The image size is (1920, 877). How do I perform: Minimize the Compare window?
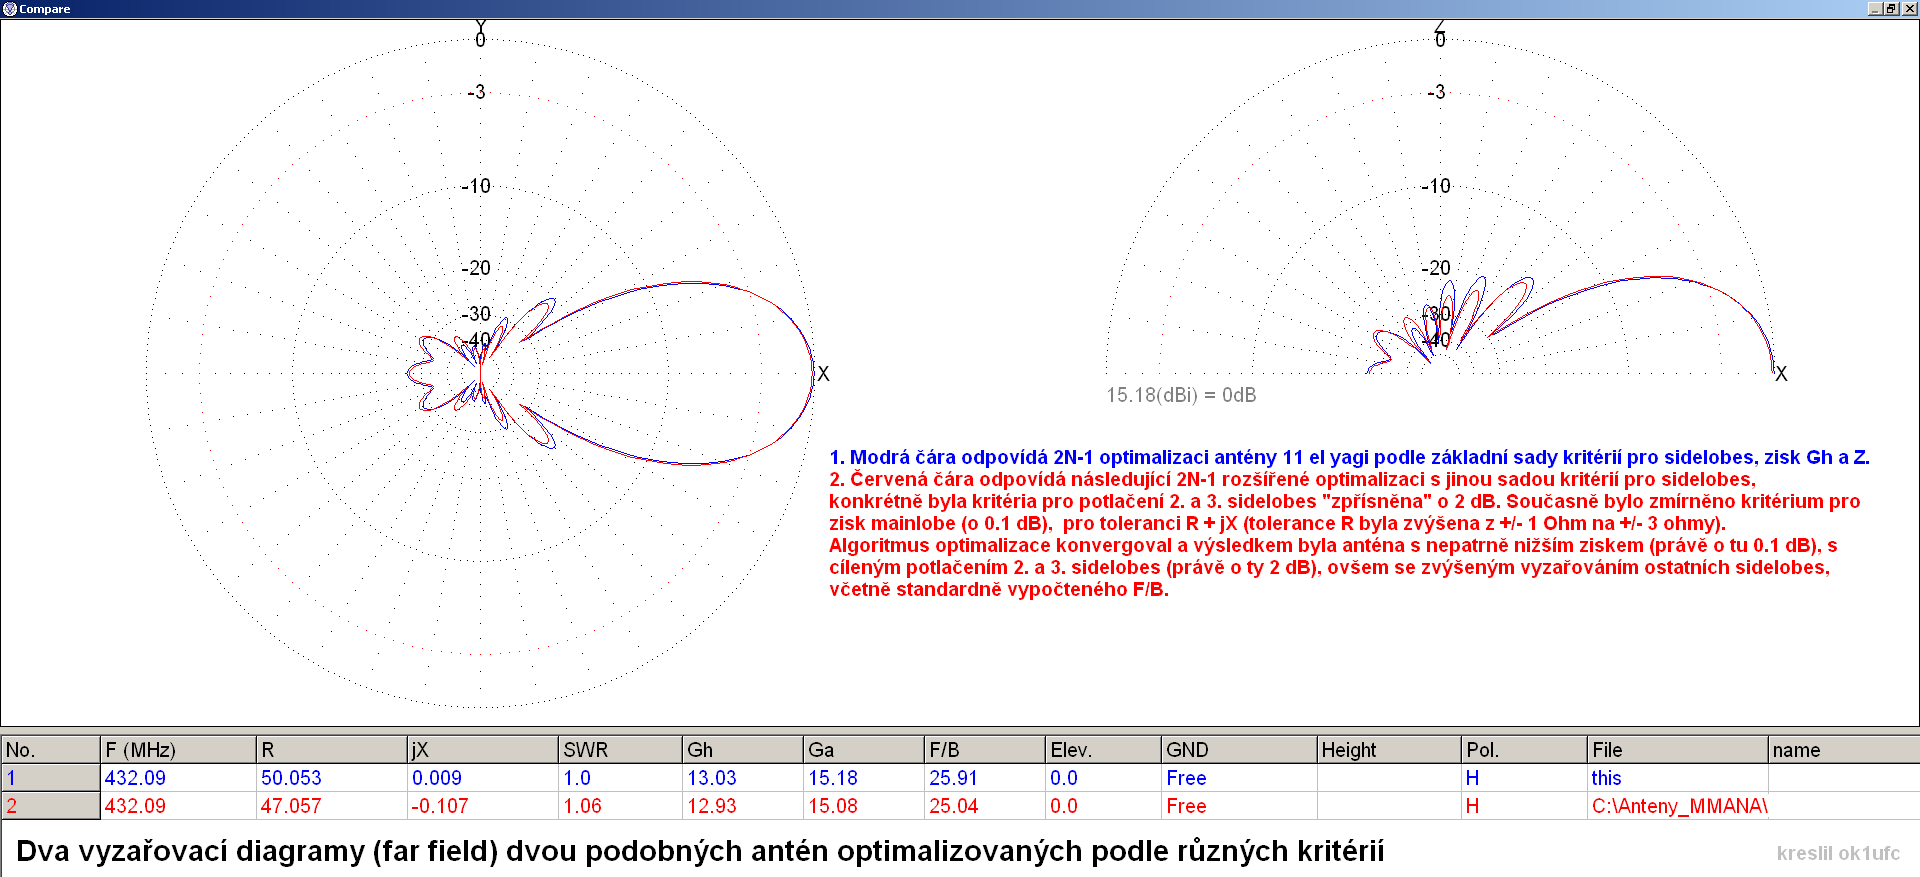pos(1875,9)
